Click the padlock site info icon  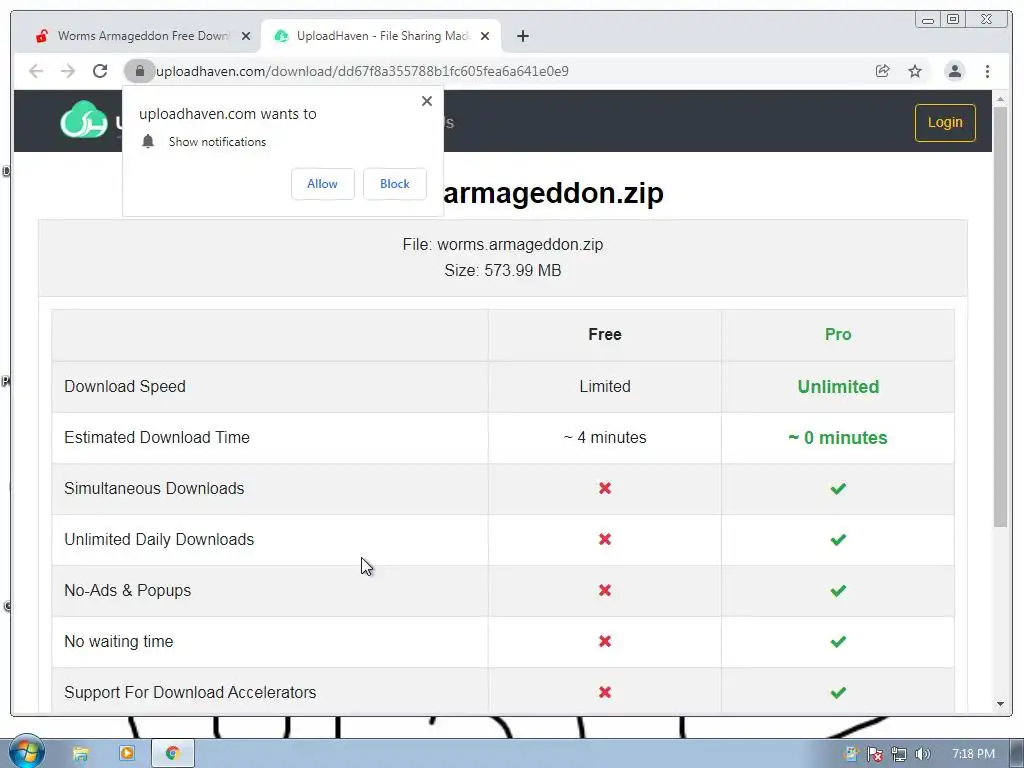tap(139, 71)
